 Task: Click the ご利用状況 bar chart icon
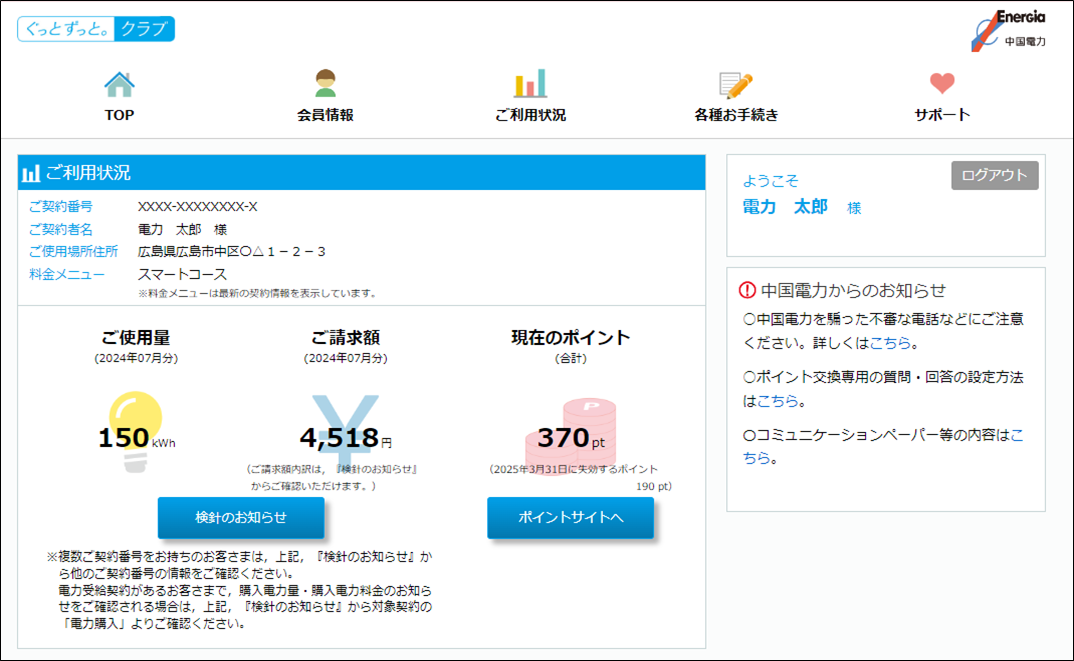530,84
